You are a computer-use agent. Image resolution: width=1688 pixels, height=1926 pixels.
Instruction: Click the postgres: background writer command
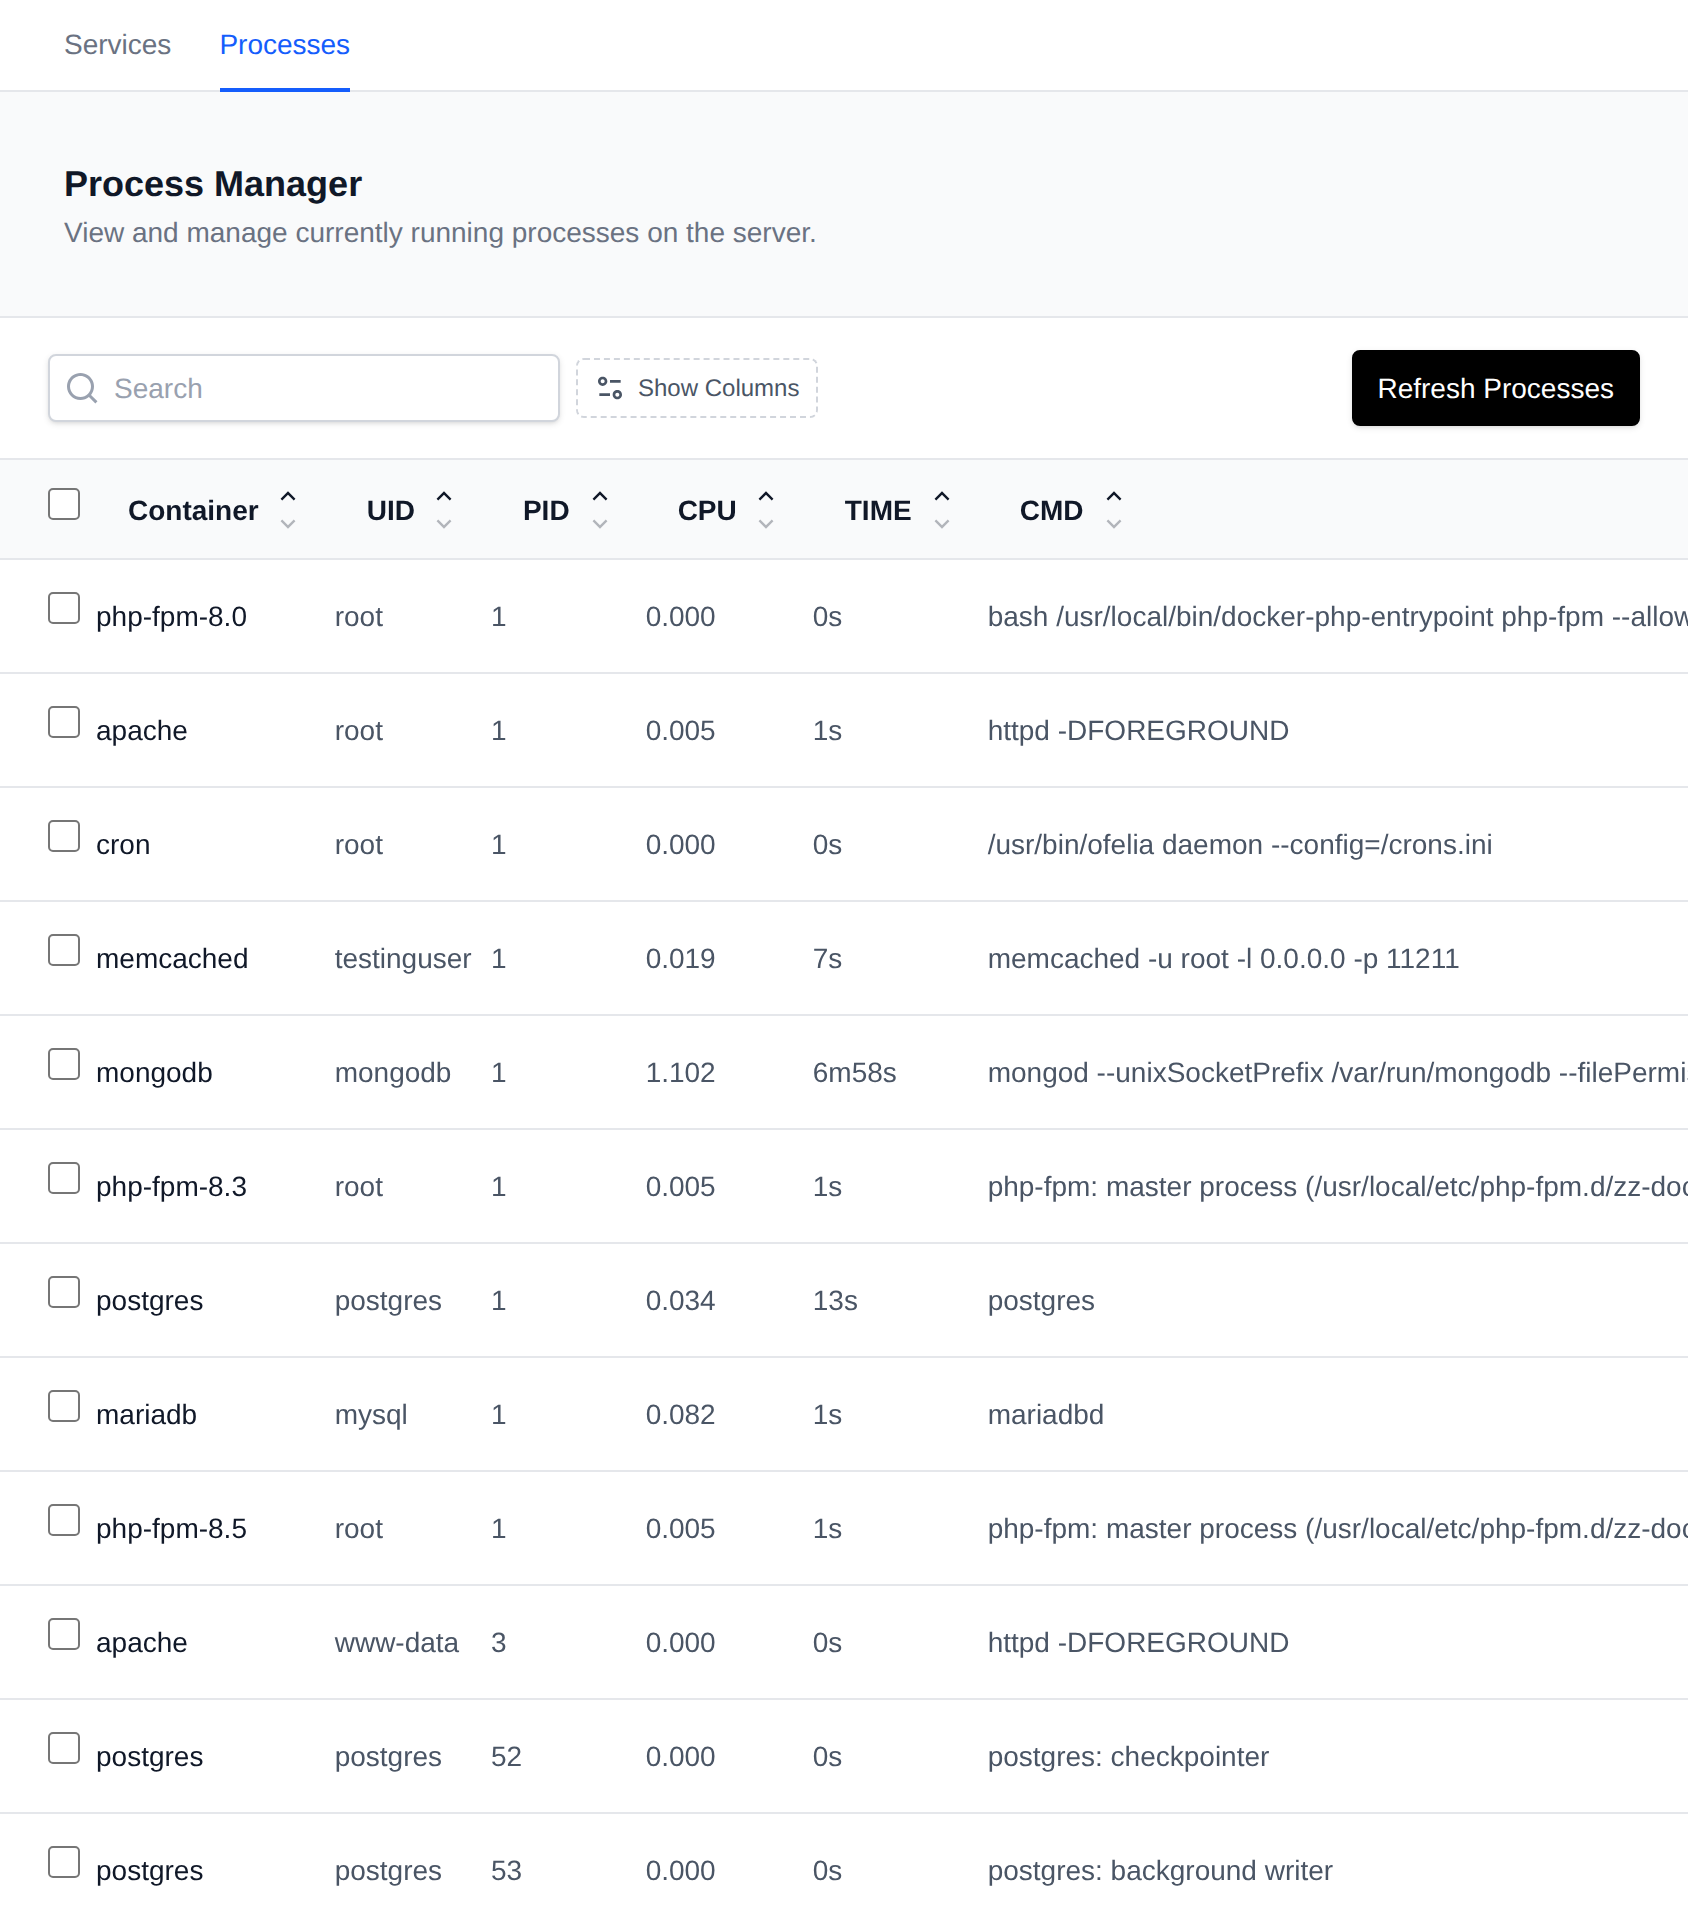coord(1160,1871)
